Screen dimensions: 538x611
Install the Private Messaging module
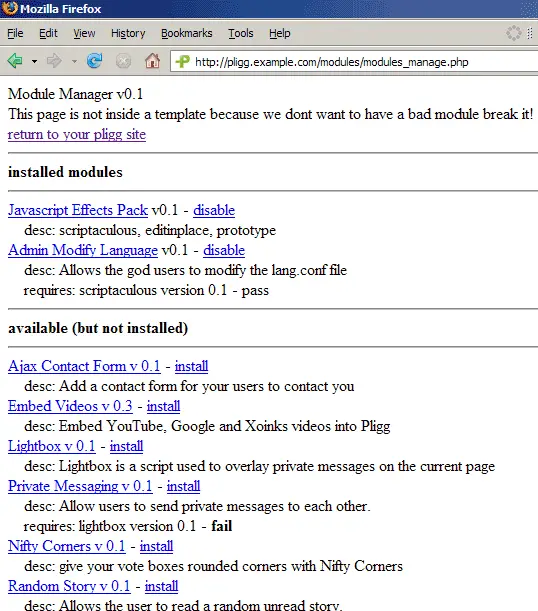[x=183, y=486]
